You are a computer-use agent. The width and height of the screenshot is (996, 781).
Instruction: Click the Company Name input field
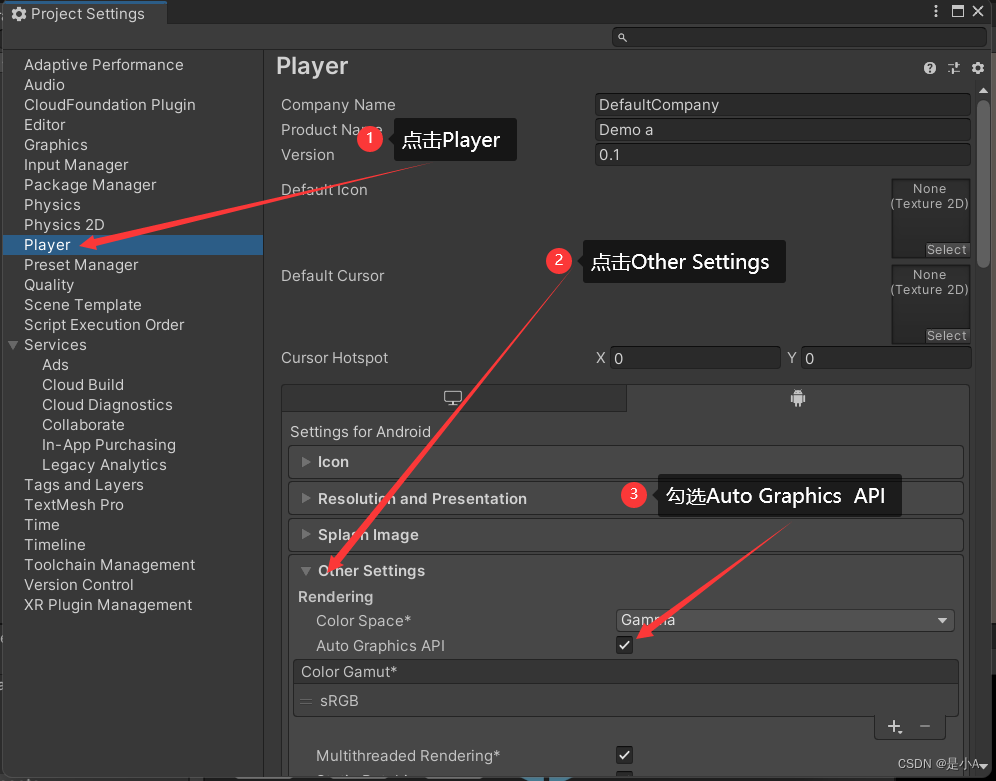(x=783, y=105)
